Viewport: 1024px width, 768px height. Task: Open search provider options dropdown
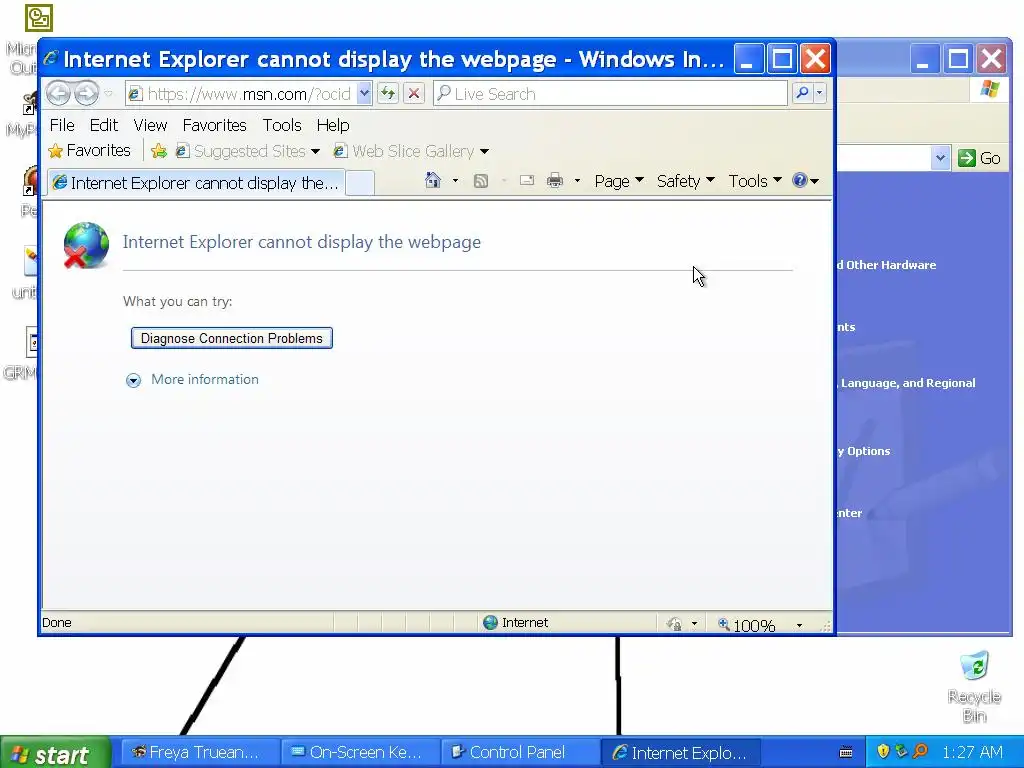(820, 94)
